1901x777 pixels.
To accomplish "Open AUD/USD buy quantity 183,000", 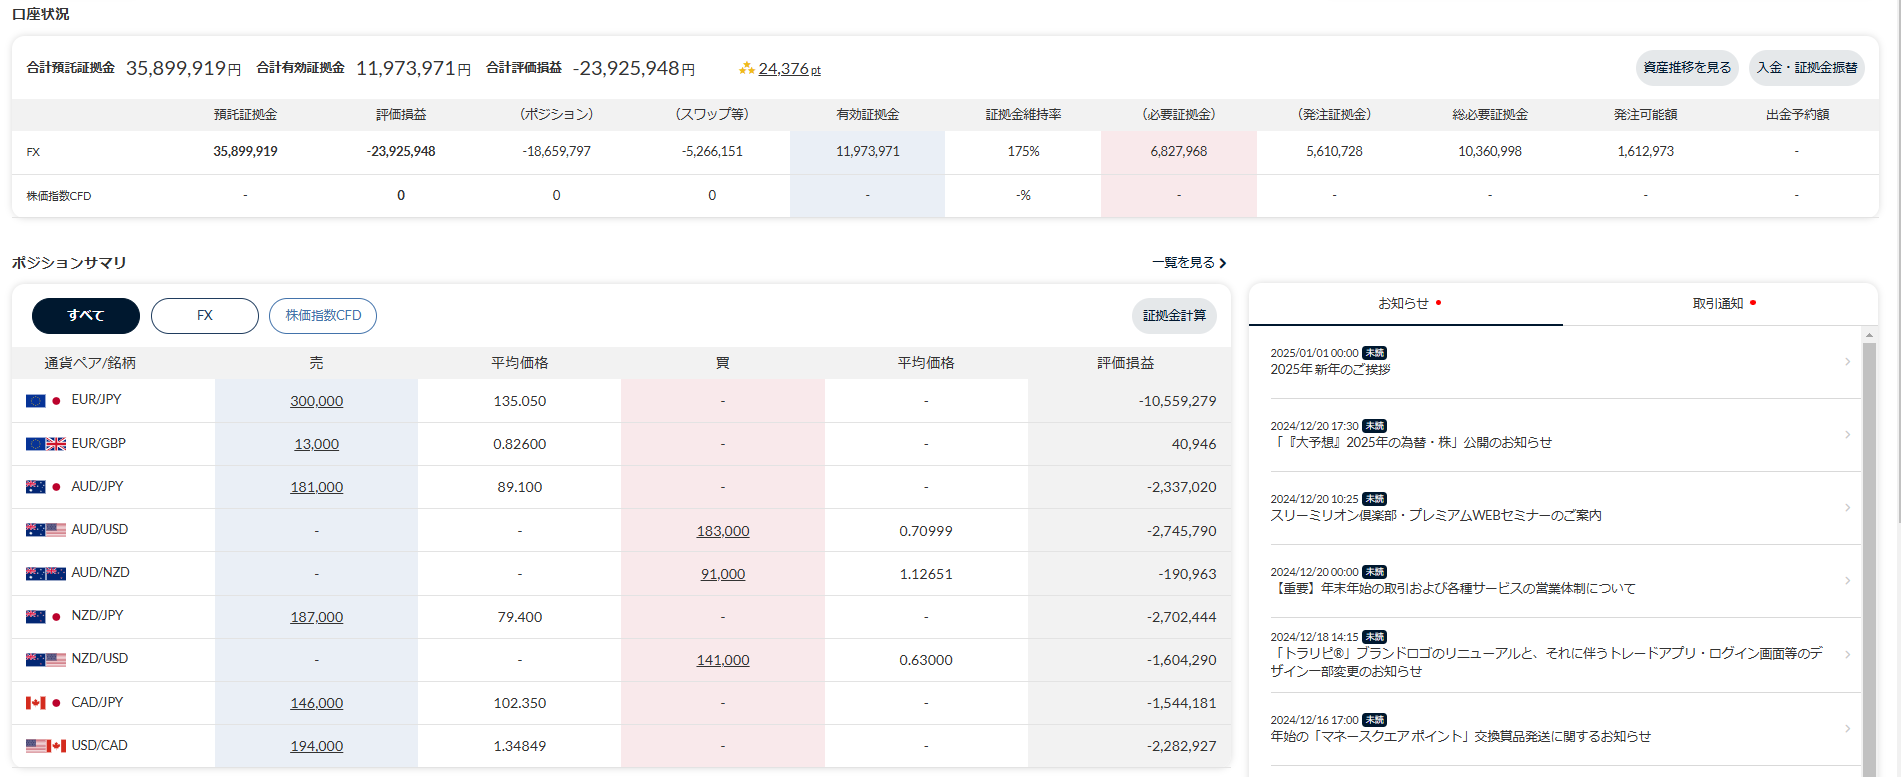I will (x=723, y=531).
